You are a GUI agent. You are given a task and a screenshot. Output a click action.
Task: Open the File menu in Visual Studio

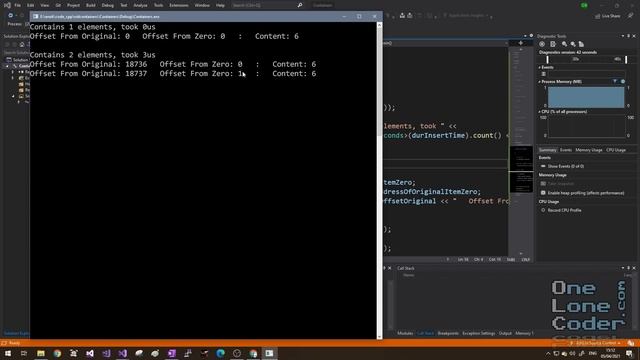coord(18,5)
